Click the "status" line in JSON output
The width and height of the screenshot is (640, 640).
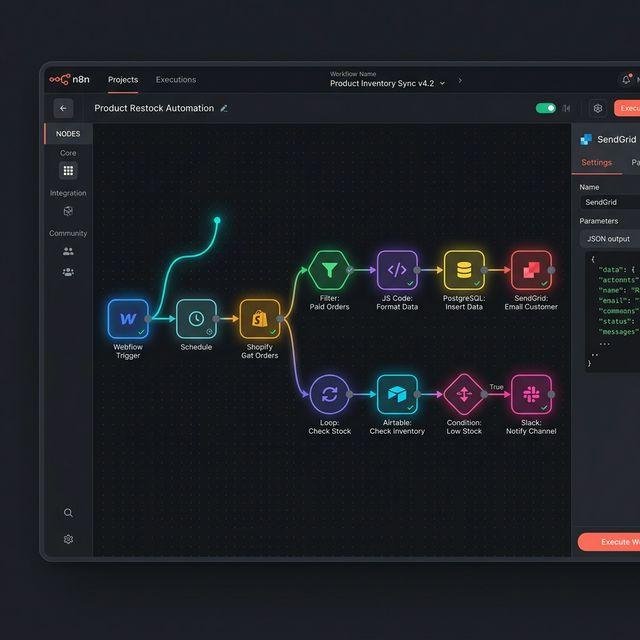click(617, 321)
